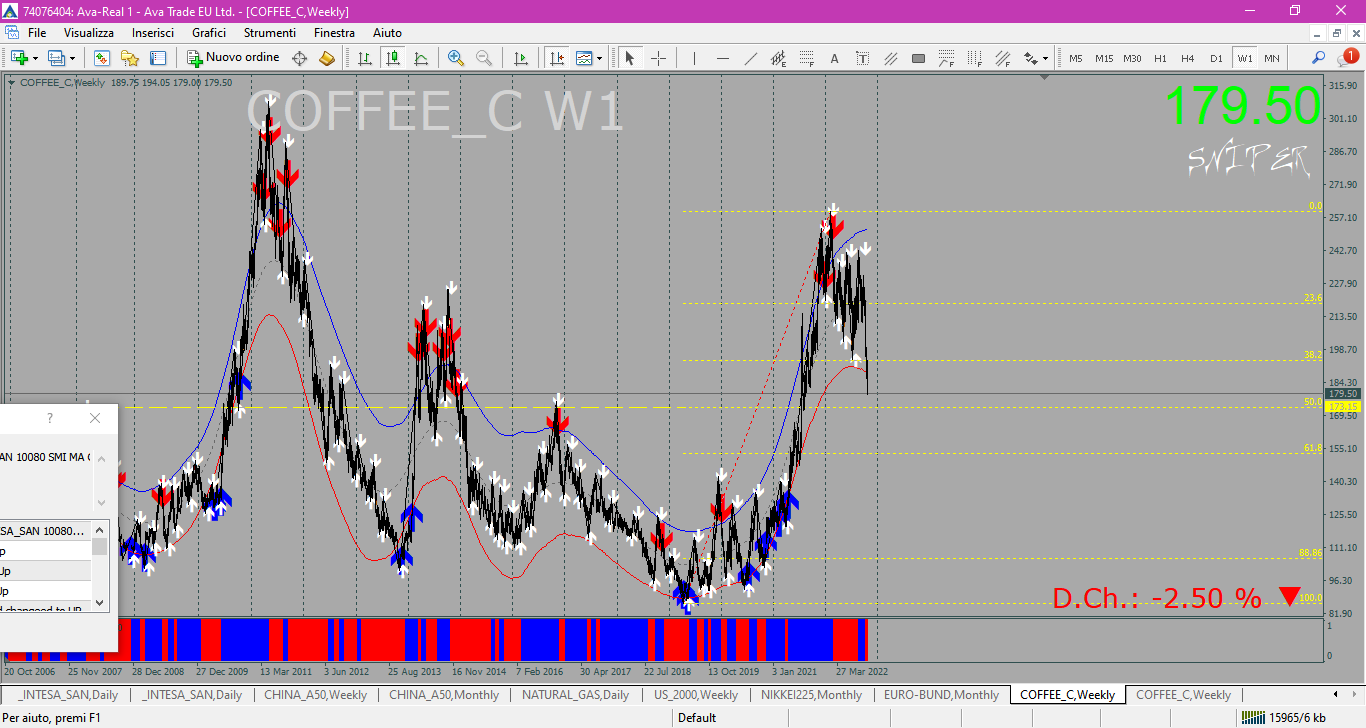Open the search magnifier icon
The width and height of the screenshot is (1366, 728).
1319,58
